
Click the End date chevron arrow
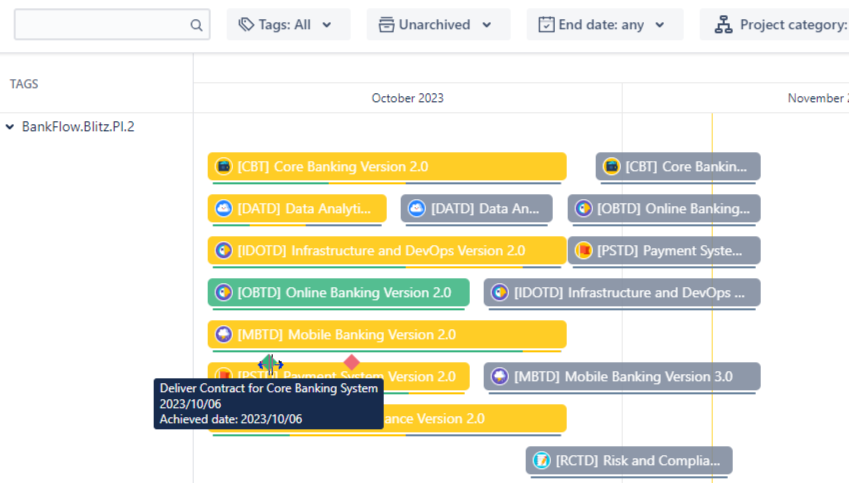(659, 25)
